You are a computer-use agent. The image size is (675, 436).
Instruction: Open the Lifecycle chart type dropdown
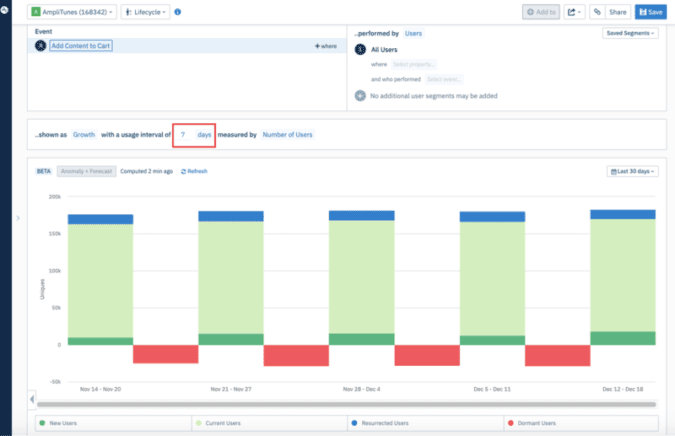(145, 12)
